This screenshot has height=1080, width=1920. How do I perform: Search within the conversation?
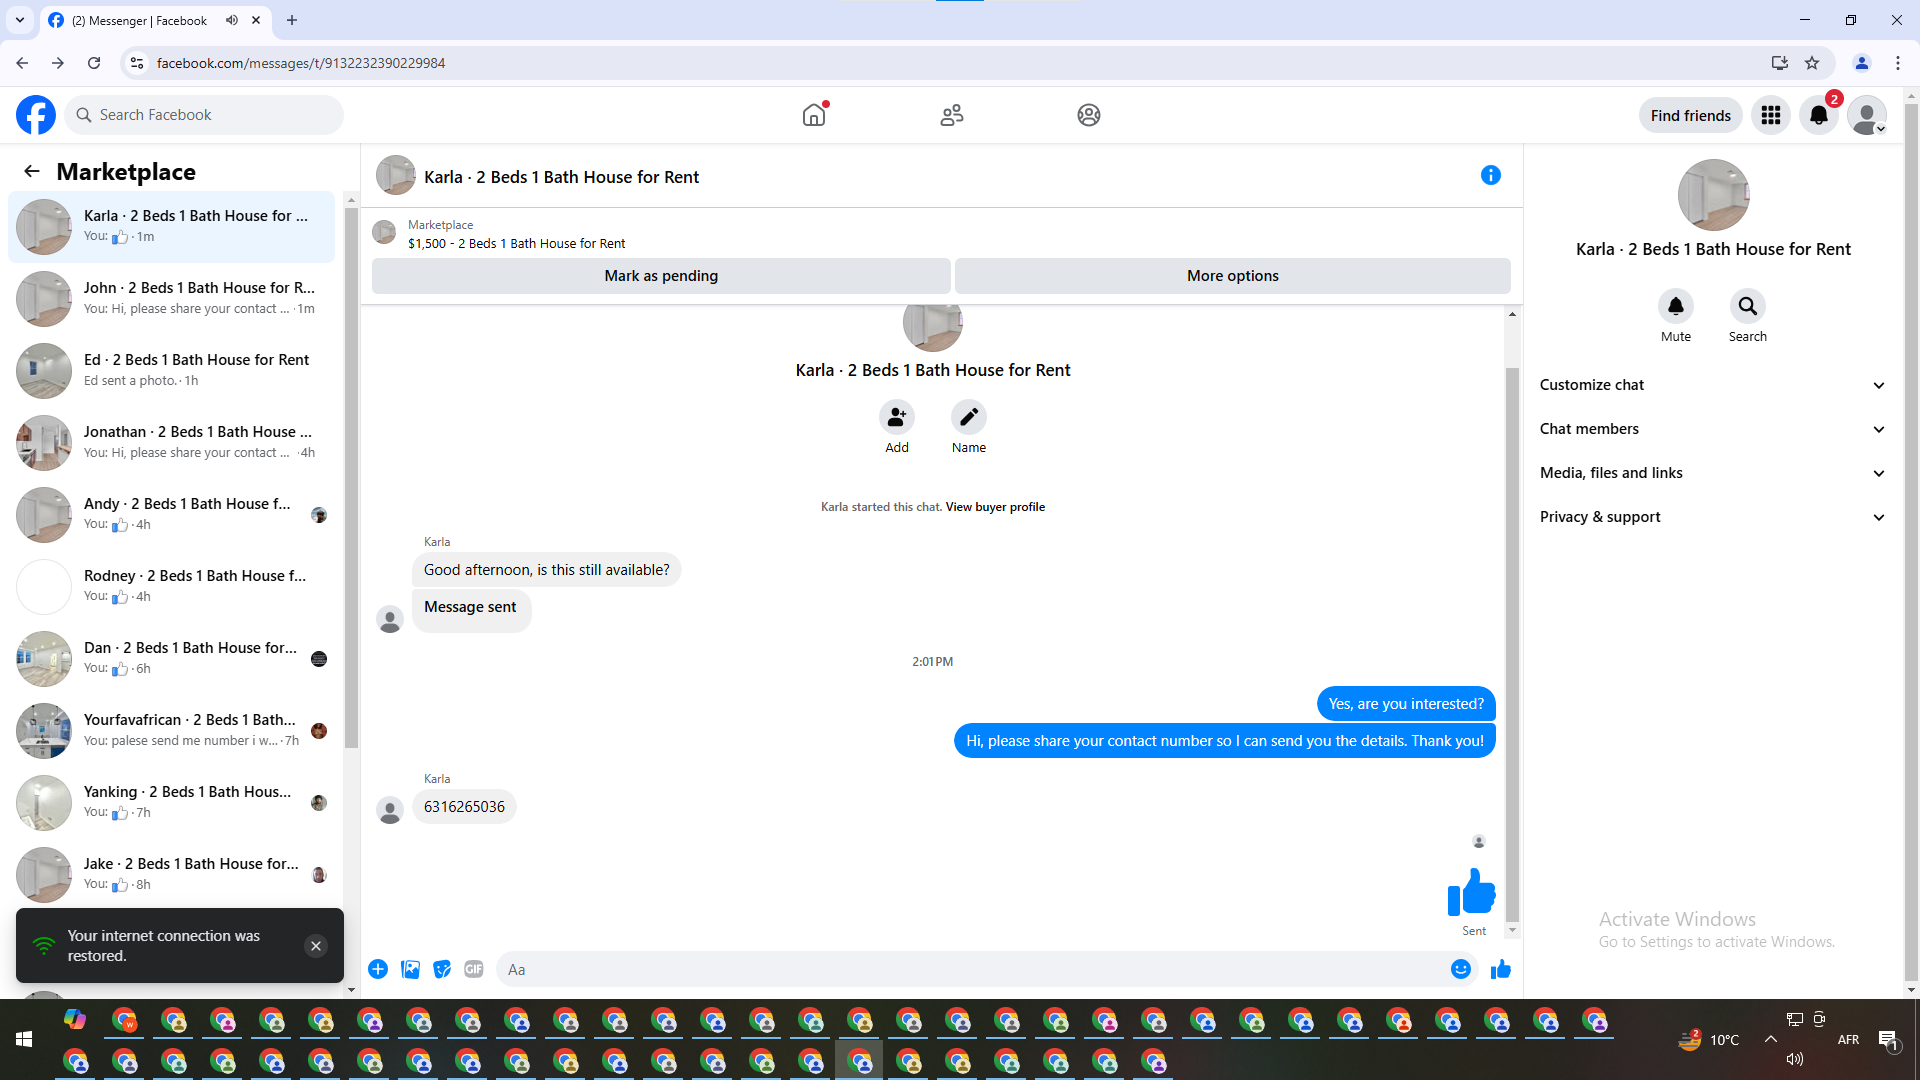[1748, 306]
